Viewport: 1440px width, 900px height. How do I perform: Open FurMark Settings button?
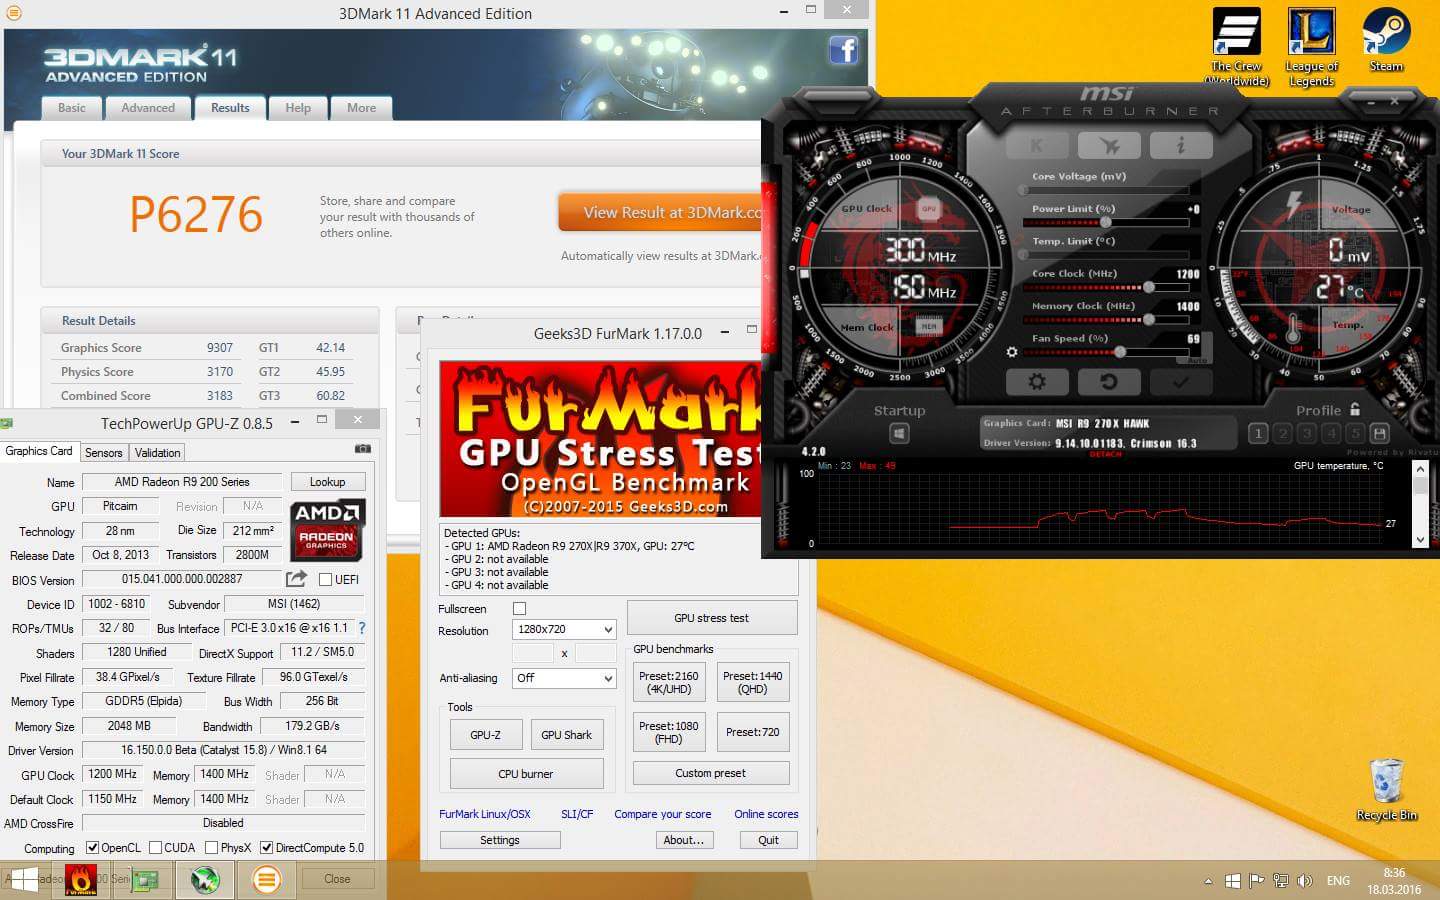coord(500,840)
